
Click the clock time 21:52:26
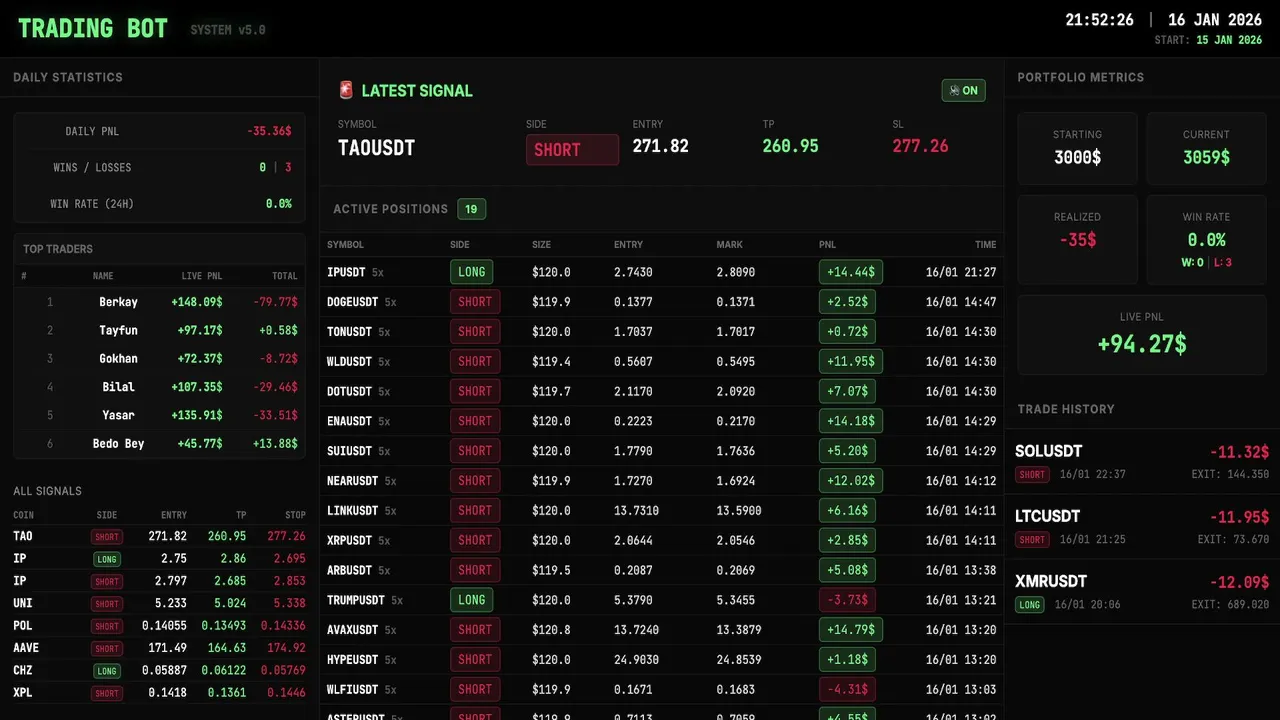pyautogui.click(x=1100, y=20)
